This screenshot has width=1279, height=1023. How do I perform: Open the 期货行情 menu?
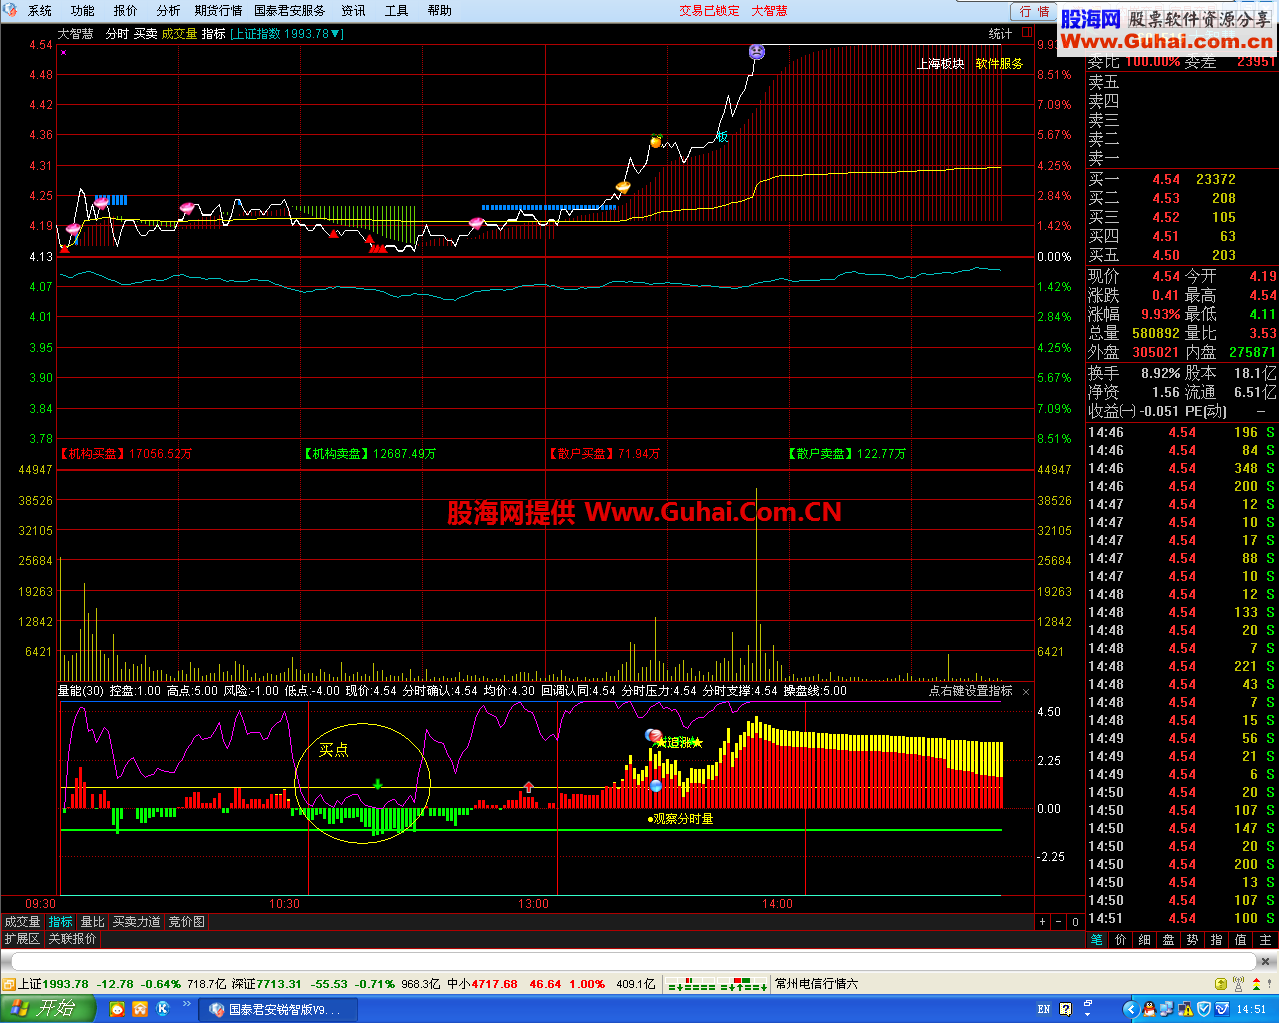[219, 11]
